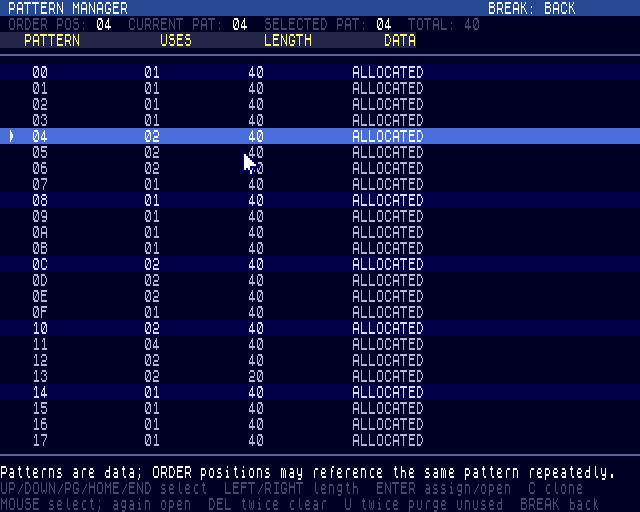Image resolution: width=640 pixels, height=512 pixels.
Task: Select pattern row 05
Action: [x=320, y=152]
